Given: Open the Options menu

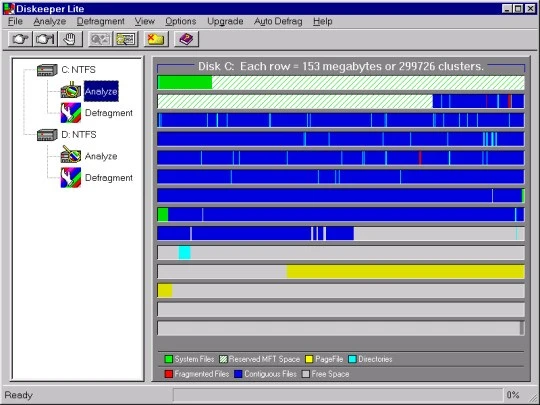Looking at the screenshot, I should 180,21.
